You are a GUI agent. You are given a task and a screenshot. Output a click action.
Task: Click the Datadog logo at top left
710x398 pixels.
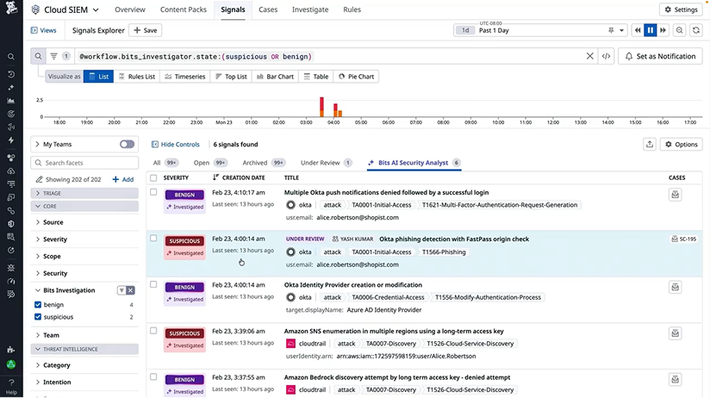[x=11, y=8]
